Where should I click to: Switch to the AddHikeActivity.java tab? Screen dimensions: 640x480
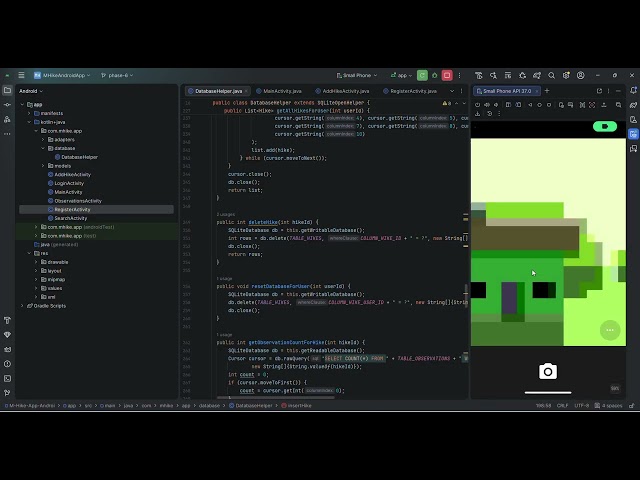[x=342, y=91]
